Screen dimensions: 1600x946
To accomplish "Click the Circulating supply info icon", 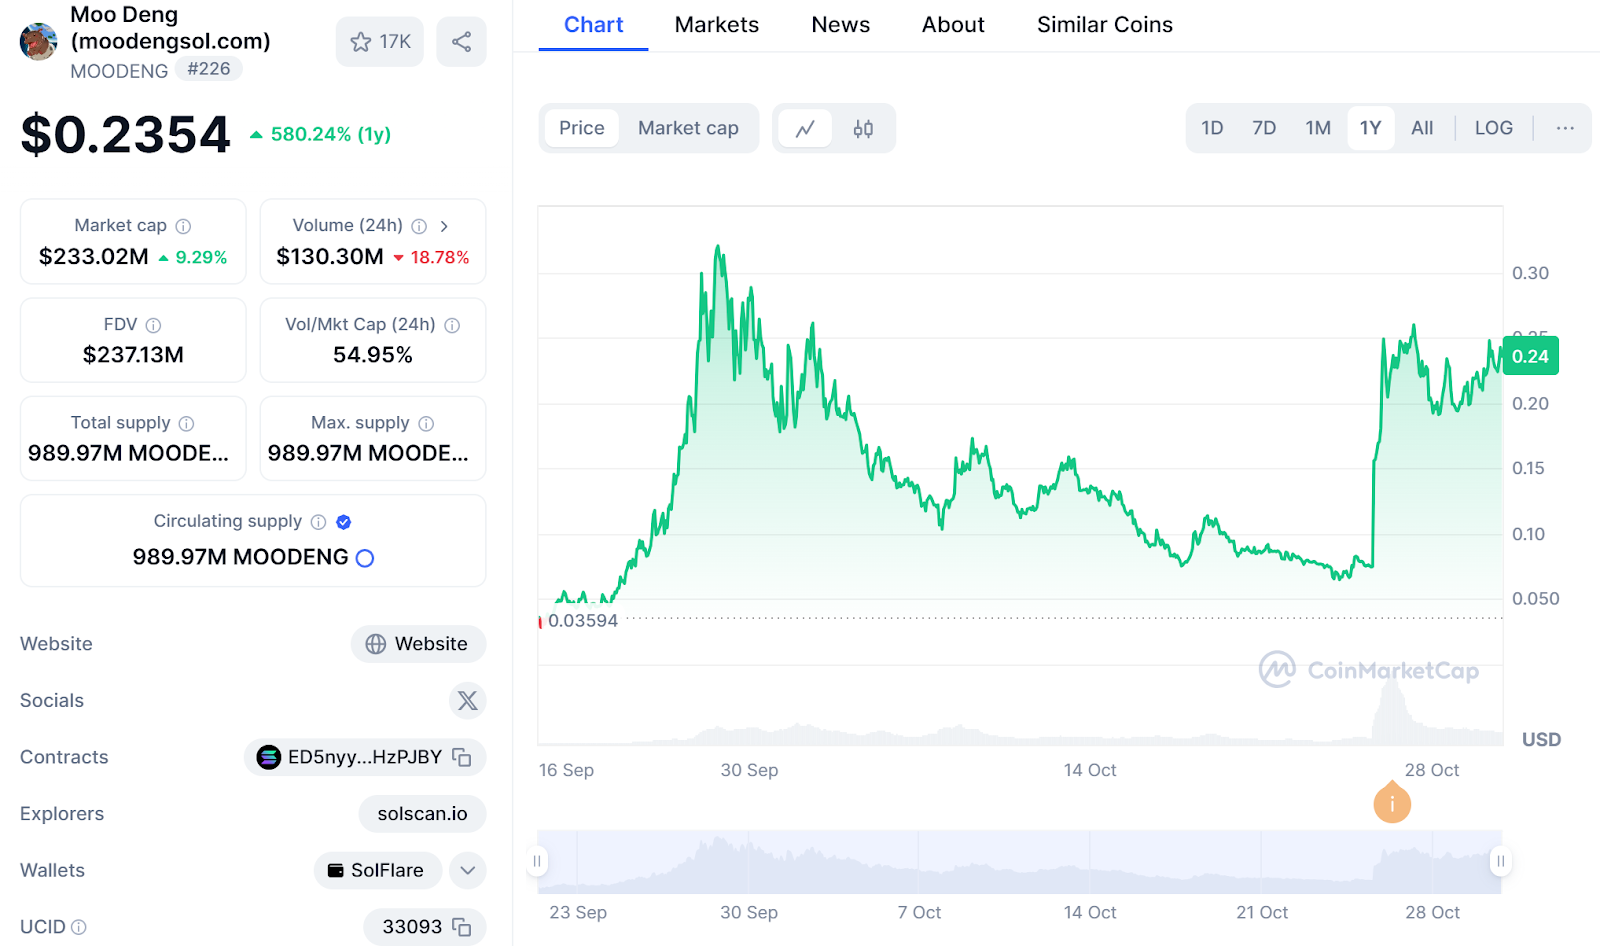I will coord(318,522).
